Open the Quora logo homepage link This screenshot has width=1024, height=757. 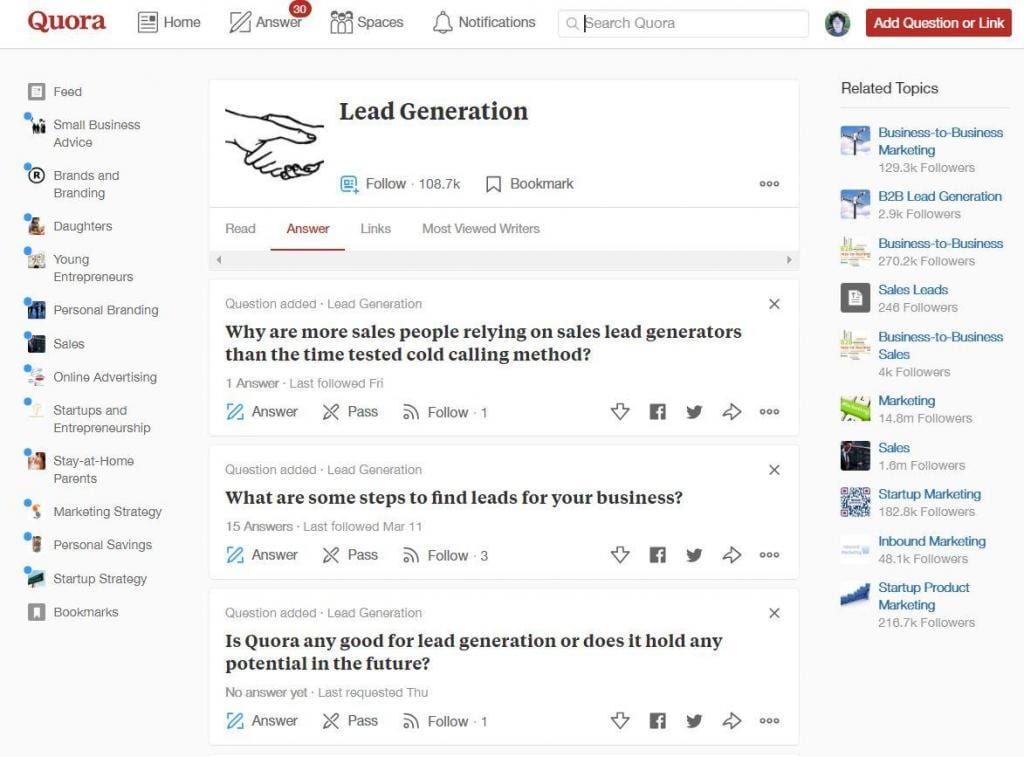point(66,22)
